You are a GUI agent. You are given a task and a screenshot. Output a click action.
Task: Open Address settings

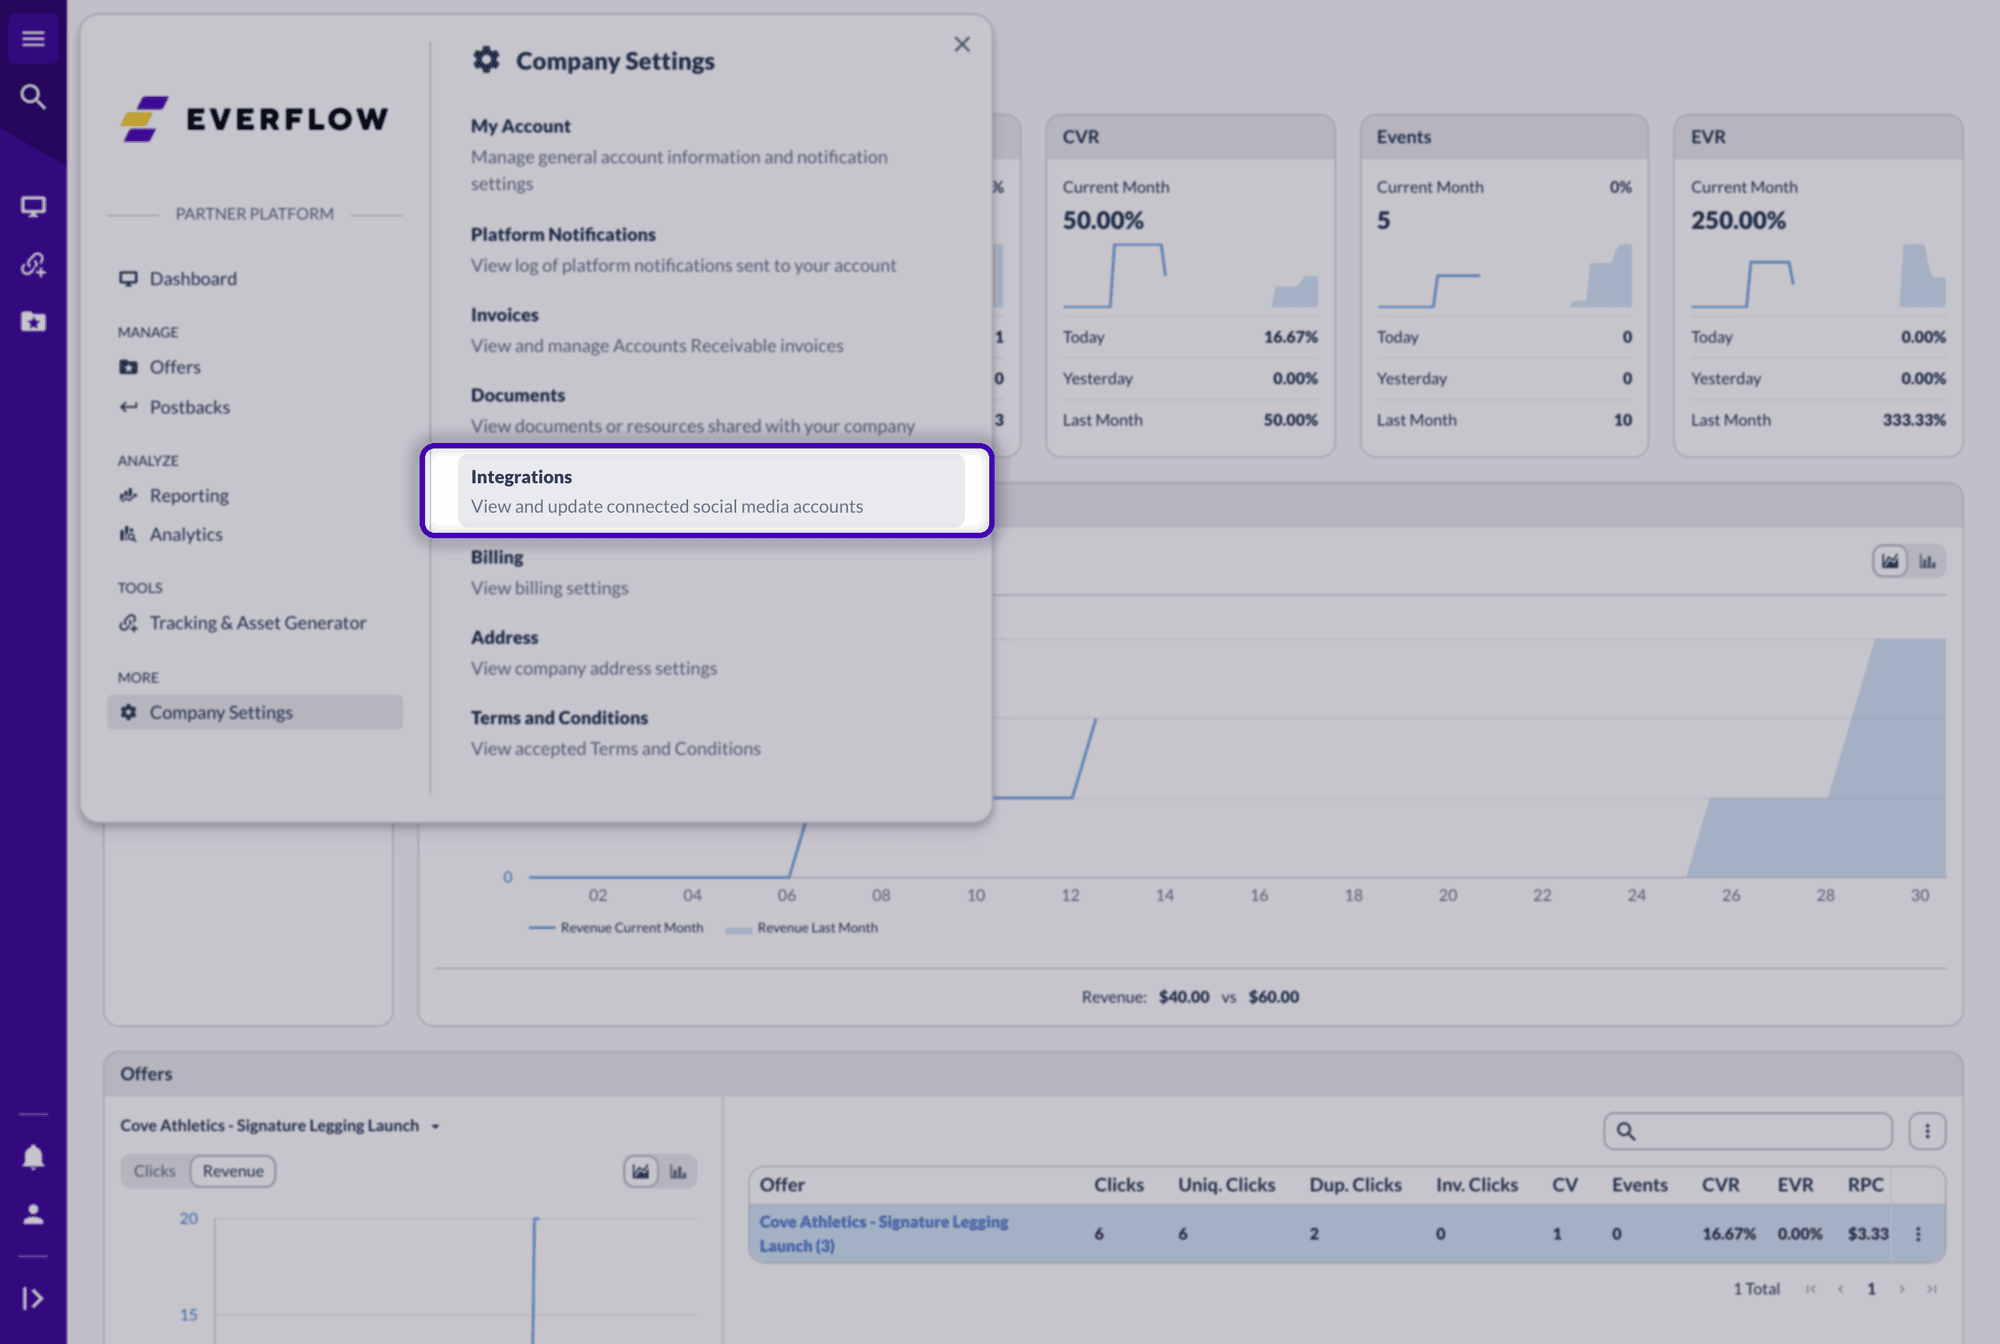coord(711,652)
